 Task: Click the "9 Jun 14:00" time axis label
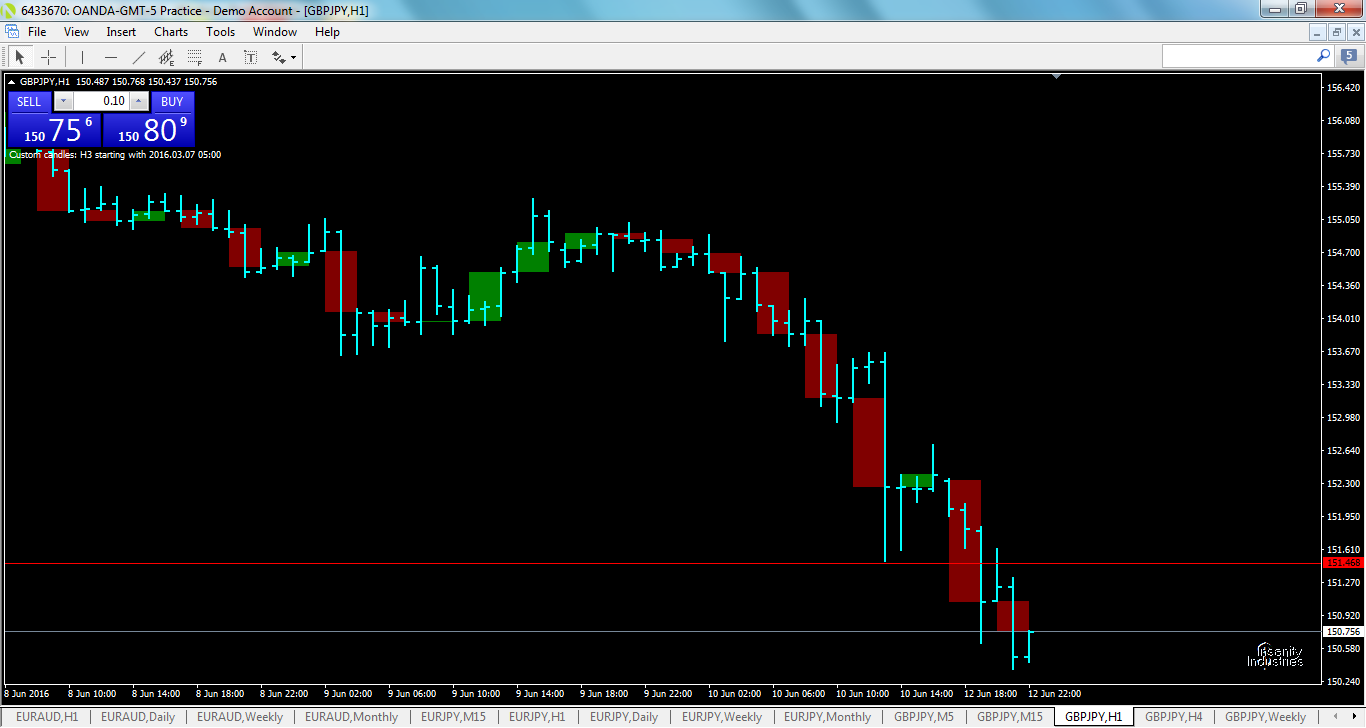(540, 693)
